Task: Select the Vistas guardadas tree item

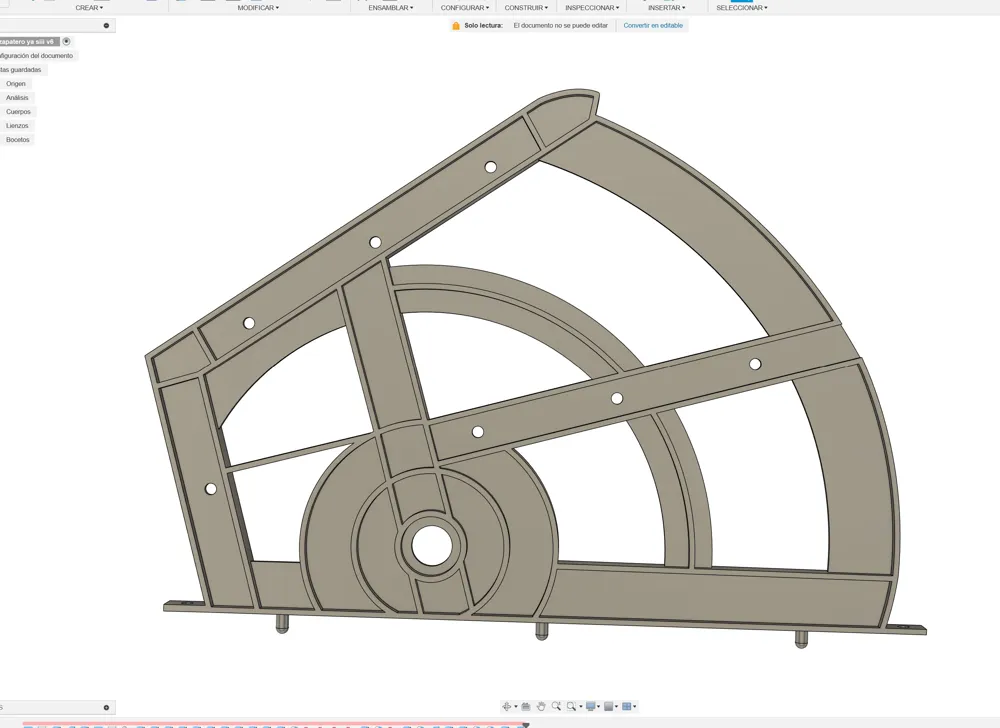Action: point(21,69)
